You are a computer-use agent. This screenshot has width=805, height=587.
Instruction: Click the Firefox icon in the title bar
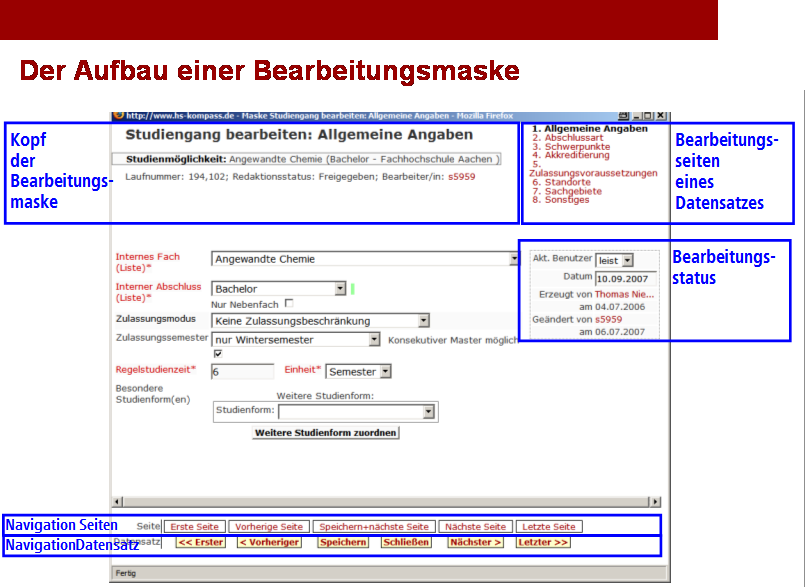click(x=119, y=116)
